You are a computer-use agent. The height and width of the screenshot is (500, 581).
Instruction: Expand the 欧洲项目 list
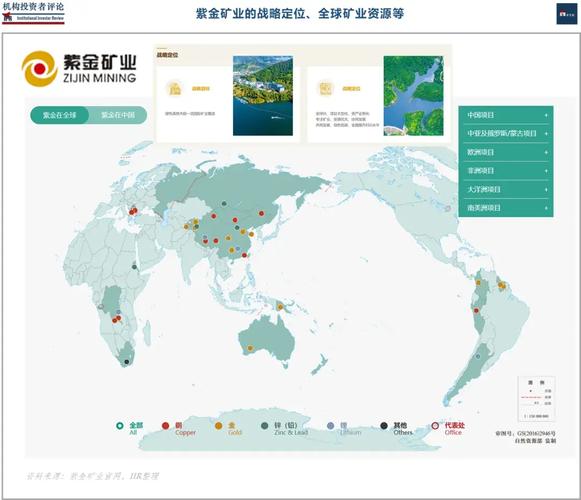(x=506, y=152)
